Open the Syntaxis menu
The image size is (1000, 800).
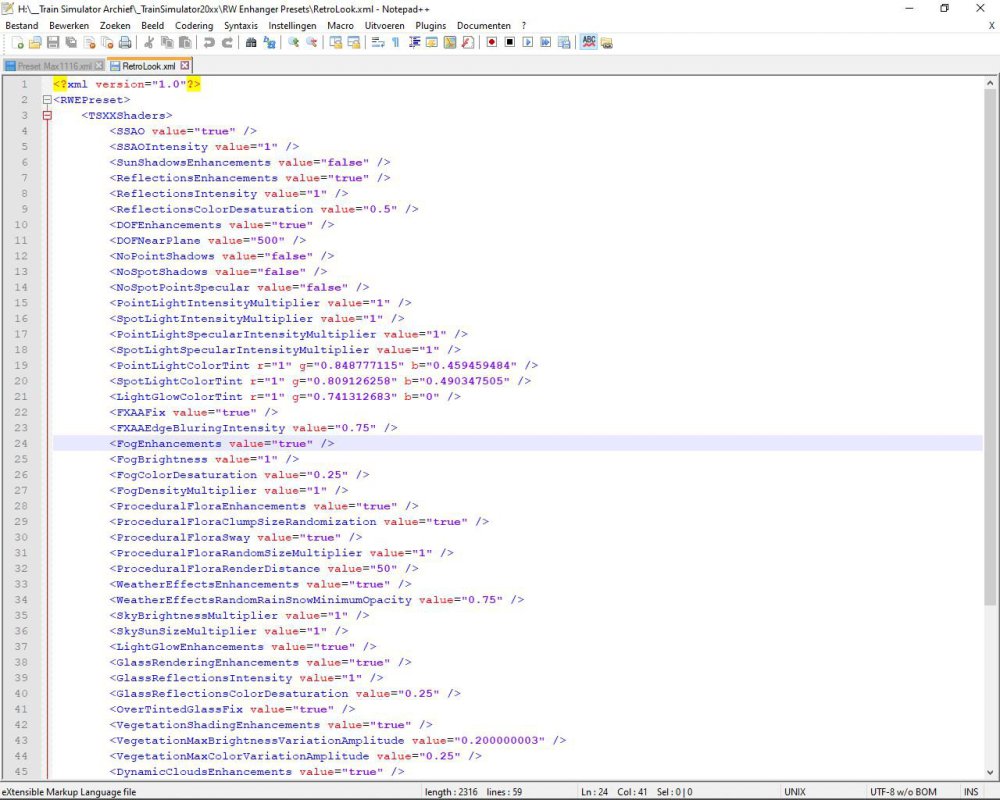[x=240, y=25]
